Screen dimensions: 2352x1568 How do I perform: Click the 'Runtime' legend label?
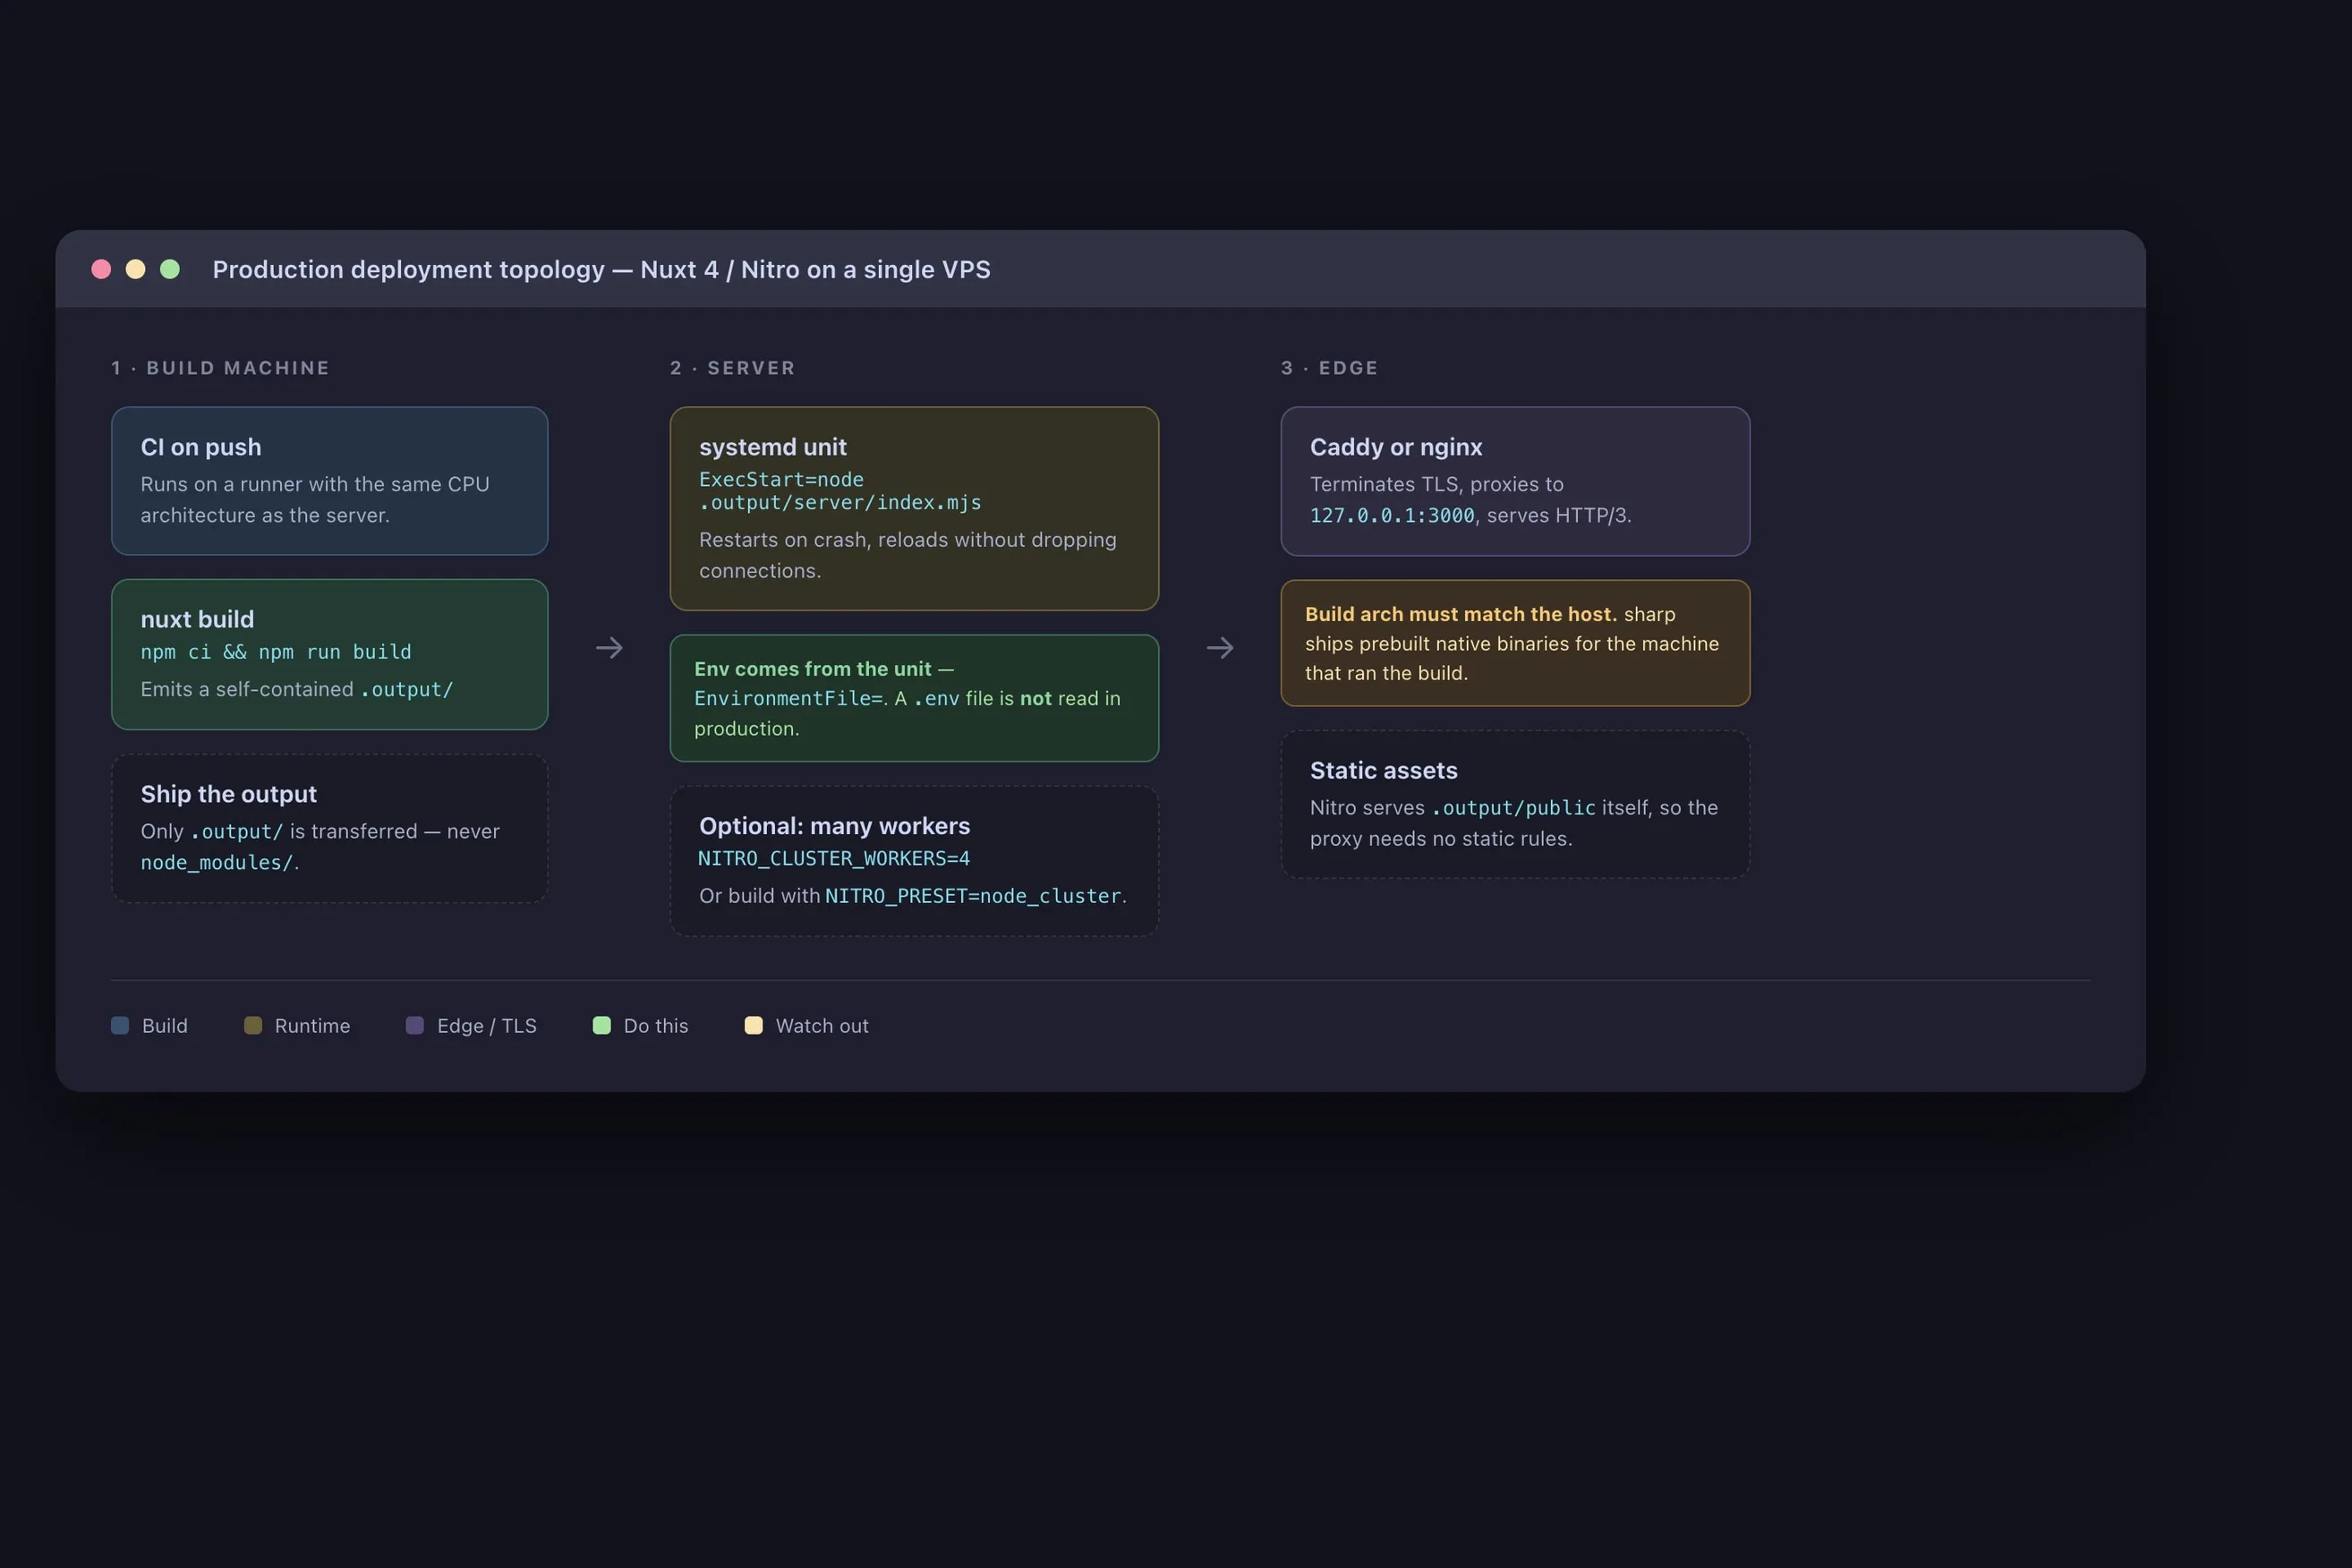click(x=312, y=1026)
